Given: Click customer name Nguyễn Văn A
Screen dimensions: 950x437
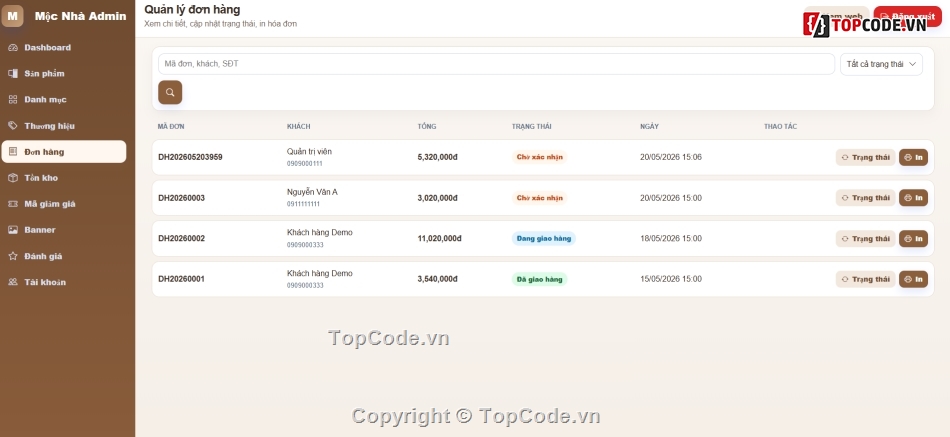Looking at the screenshot, I should pyautogui.click(x=312, y=192).
